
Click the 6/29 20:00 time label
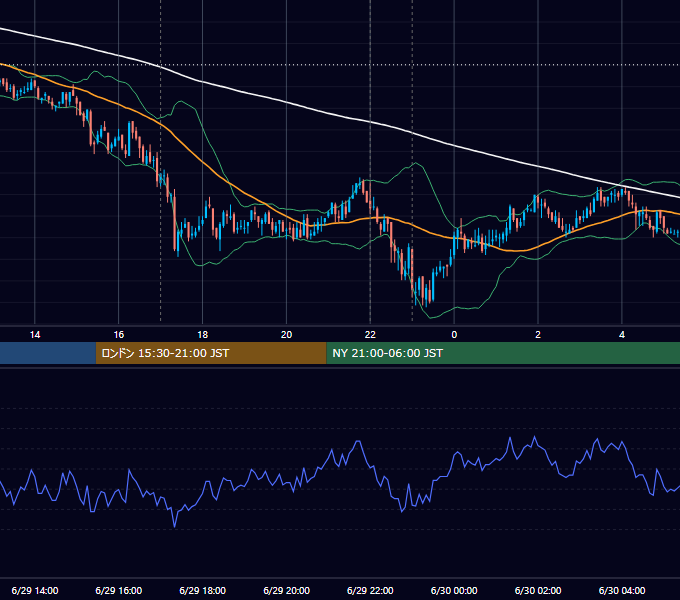(286, 590)
